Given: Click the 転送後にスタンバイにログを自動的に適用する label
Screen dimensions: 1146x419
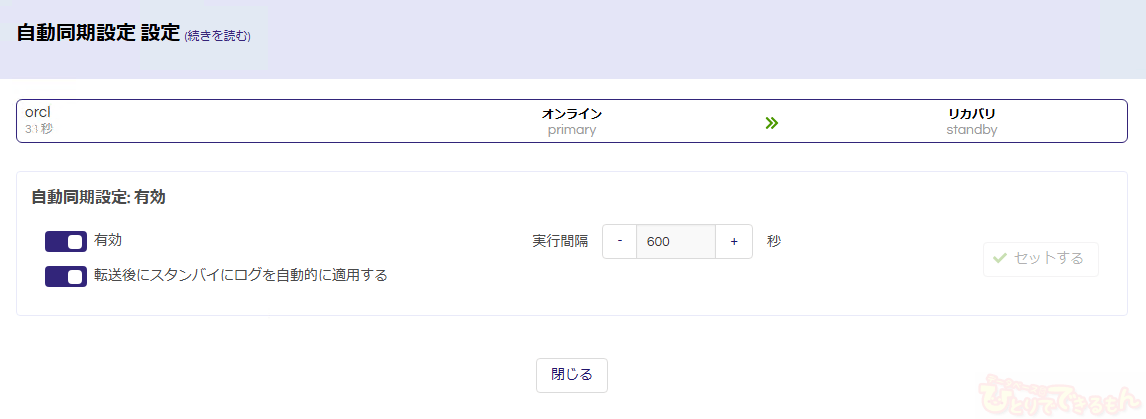Looking at the screenshot, I should point(241,275).
